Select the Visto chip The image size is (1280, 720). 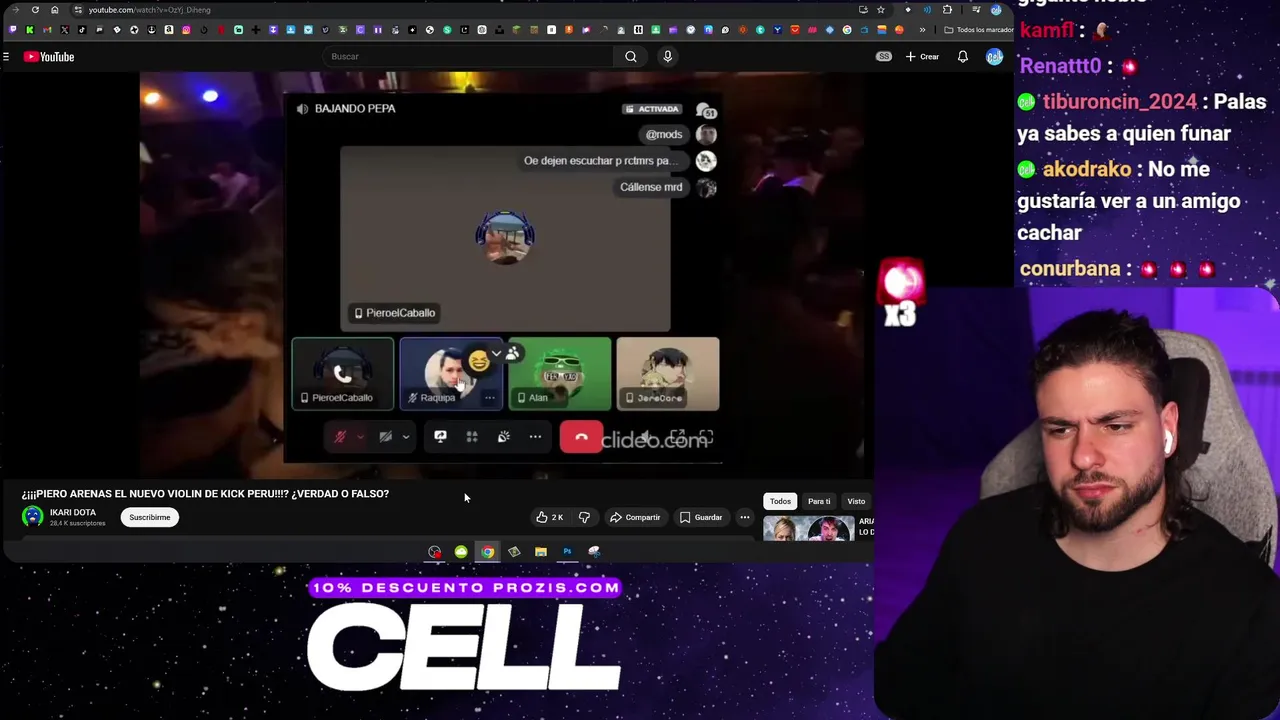856,501
